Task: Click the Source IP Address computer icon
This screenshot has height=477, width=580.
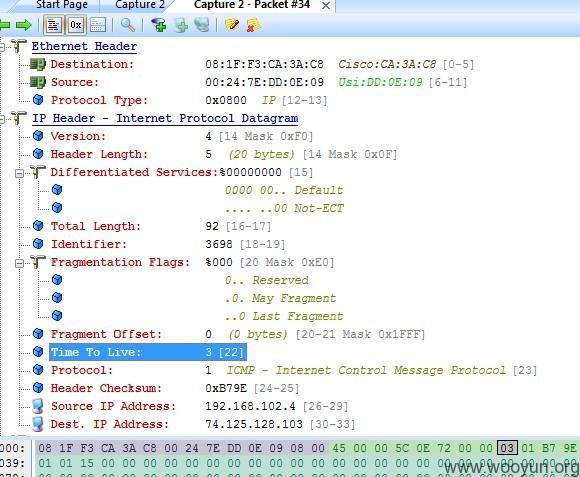Action: [38, 406]
